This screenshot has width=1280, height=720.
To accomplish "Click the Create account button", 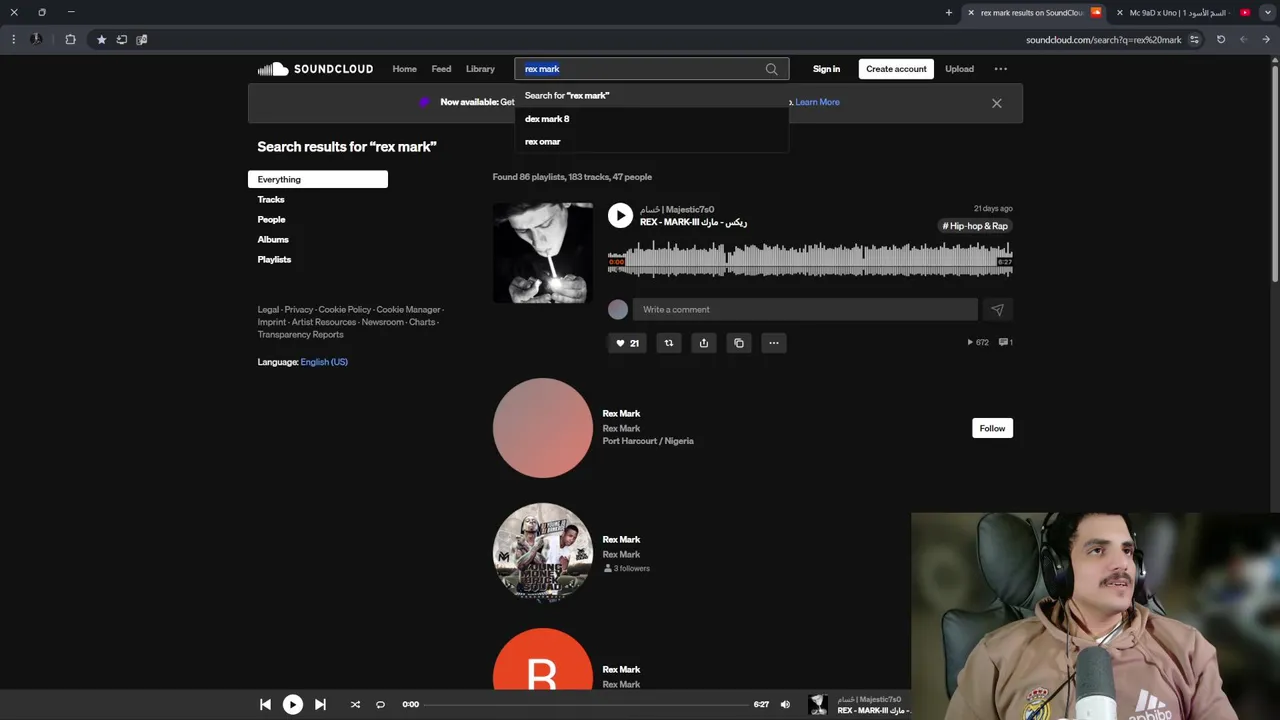I will coord(896,69).
